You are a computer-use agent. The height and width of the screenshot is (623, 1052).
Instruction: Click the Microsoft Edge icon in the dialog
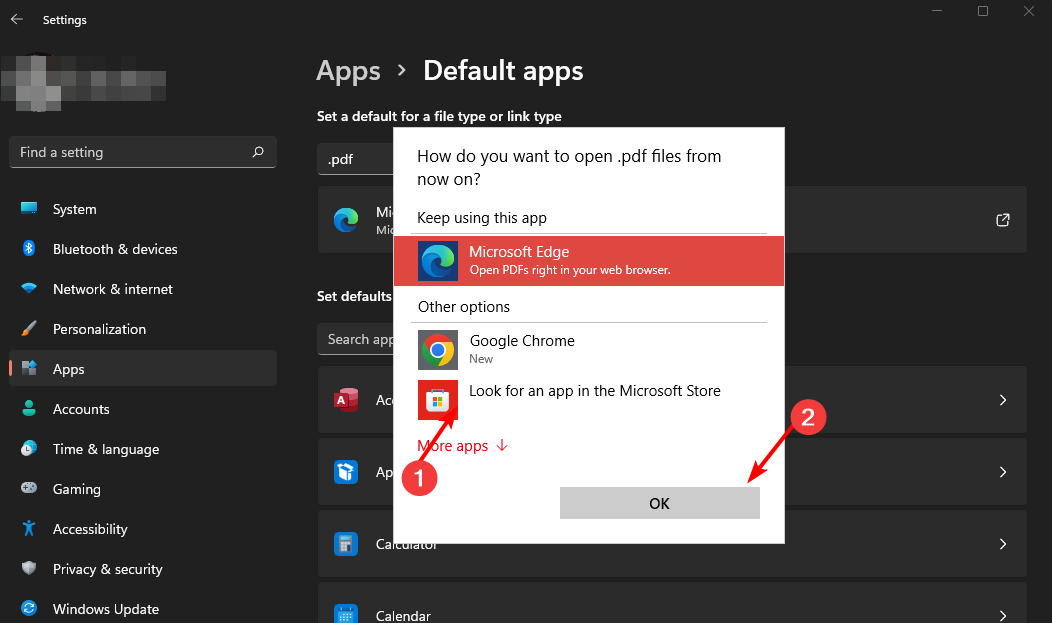437,261
